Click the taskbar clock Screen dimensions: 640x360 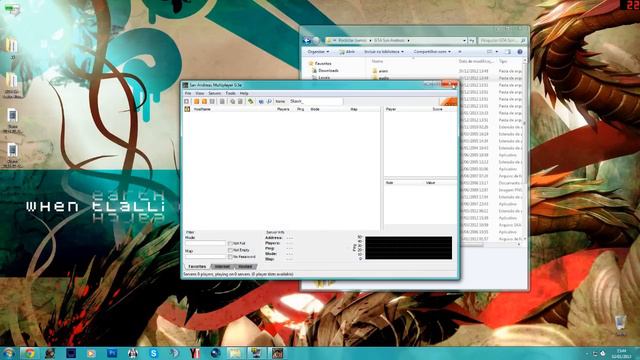(621, 353)
